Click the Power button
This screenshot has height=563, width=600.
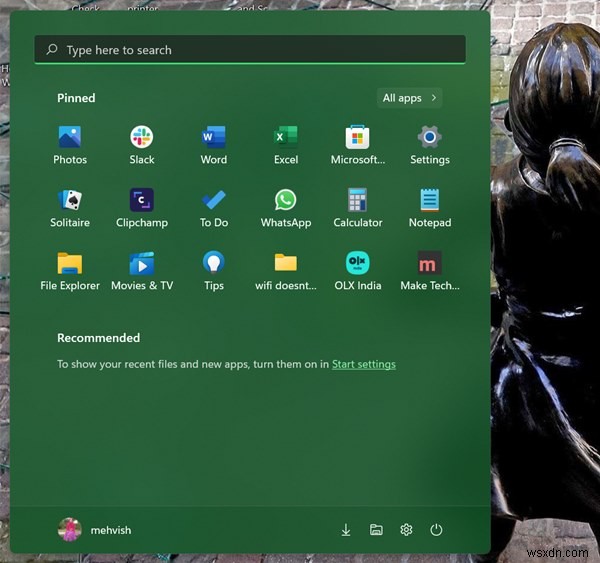(436, 530)
